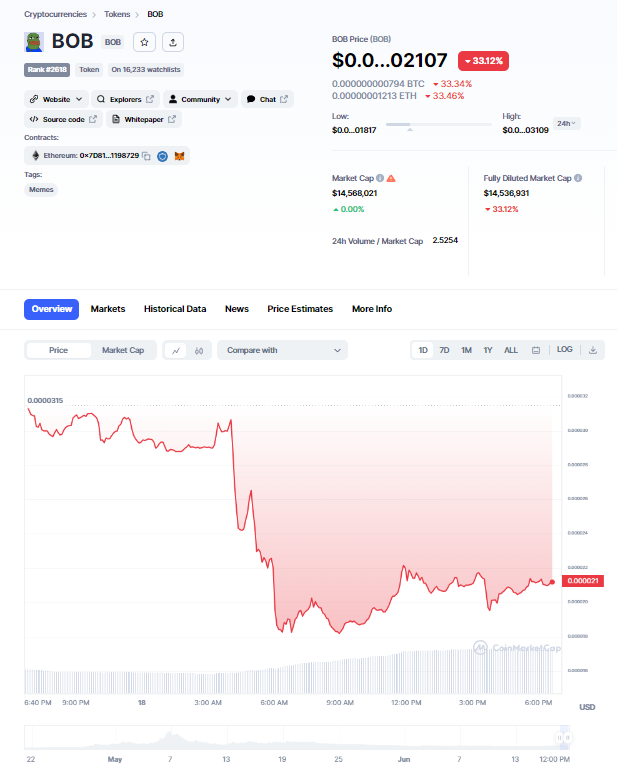
Task: Open the Compare with dropdown
Action: click(282, 350)
